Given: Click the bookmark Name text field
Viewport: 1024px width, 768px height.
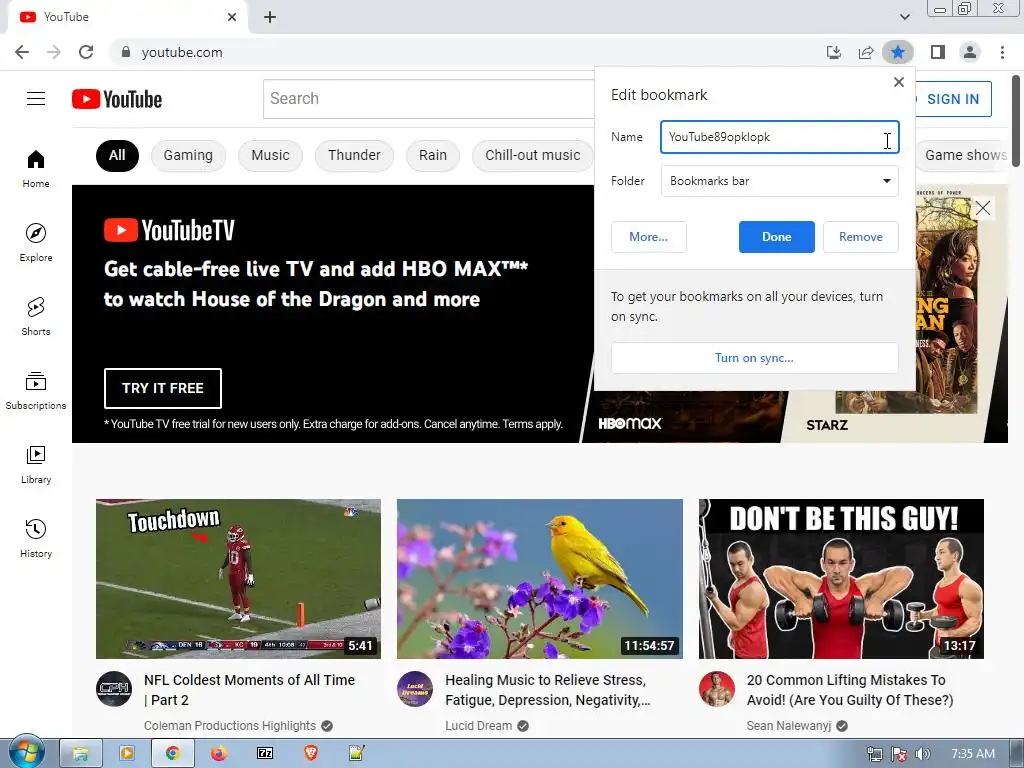Looking at the screenshot, I should click(x=780, y=137).
